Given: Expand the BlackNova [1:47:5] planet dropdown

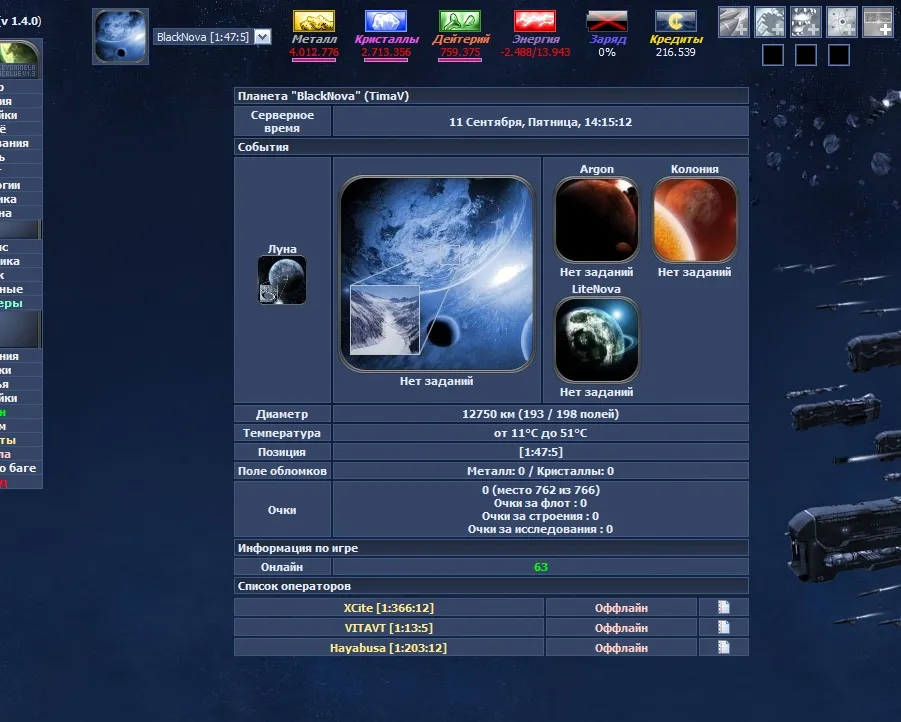Looking at the screenshot, I should (212, 37).
